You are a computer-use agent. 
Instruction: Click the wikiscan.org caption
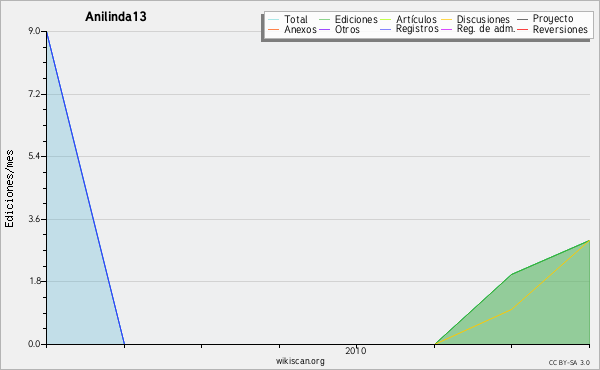point(300,361)
